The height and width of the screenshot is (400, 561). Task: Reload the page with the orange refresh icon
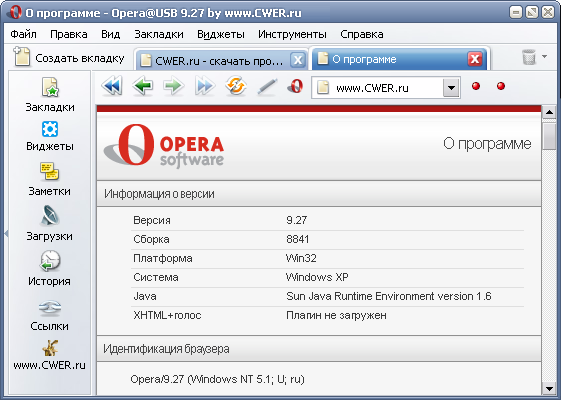pos(236,86)
